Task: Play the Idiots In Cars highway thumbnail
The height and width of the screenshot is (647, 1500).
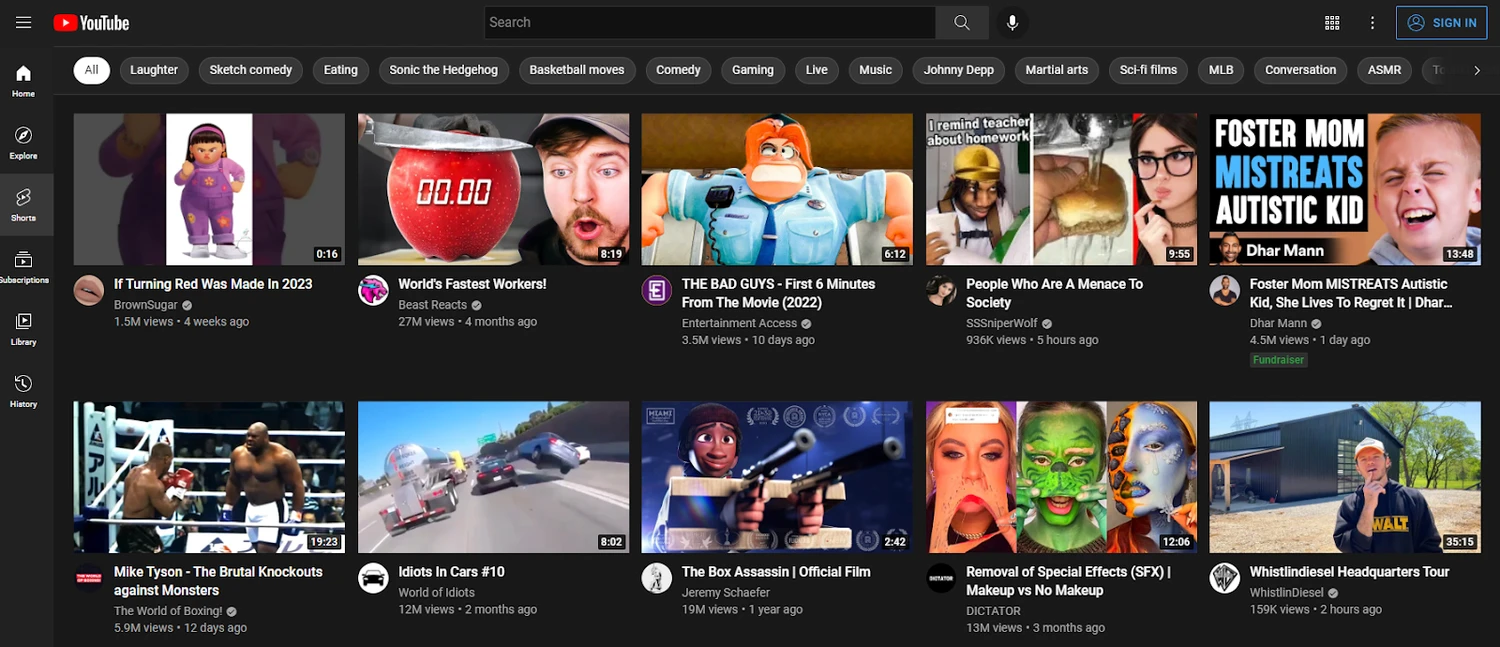Action: coord(493,477)
